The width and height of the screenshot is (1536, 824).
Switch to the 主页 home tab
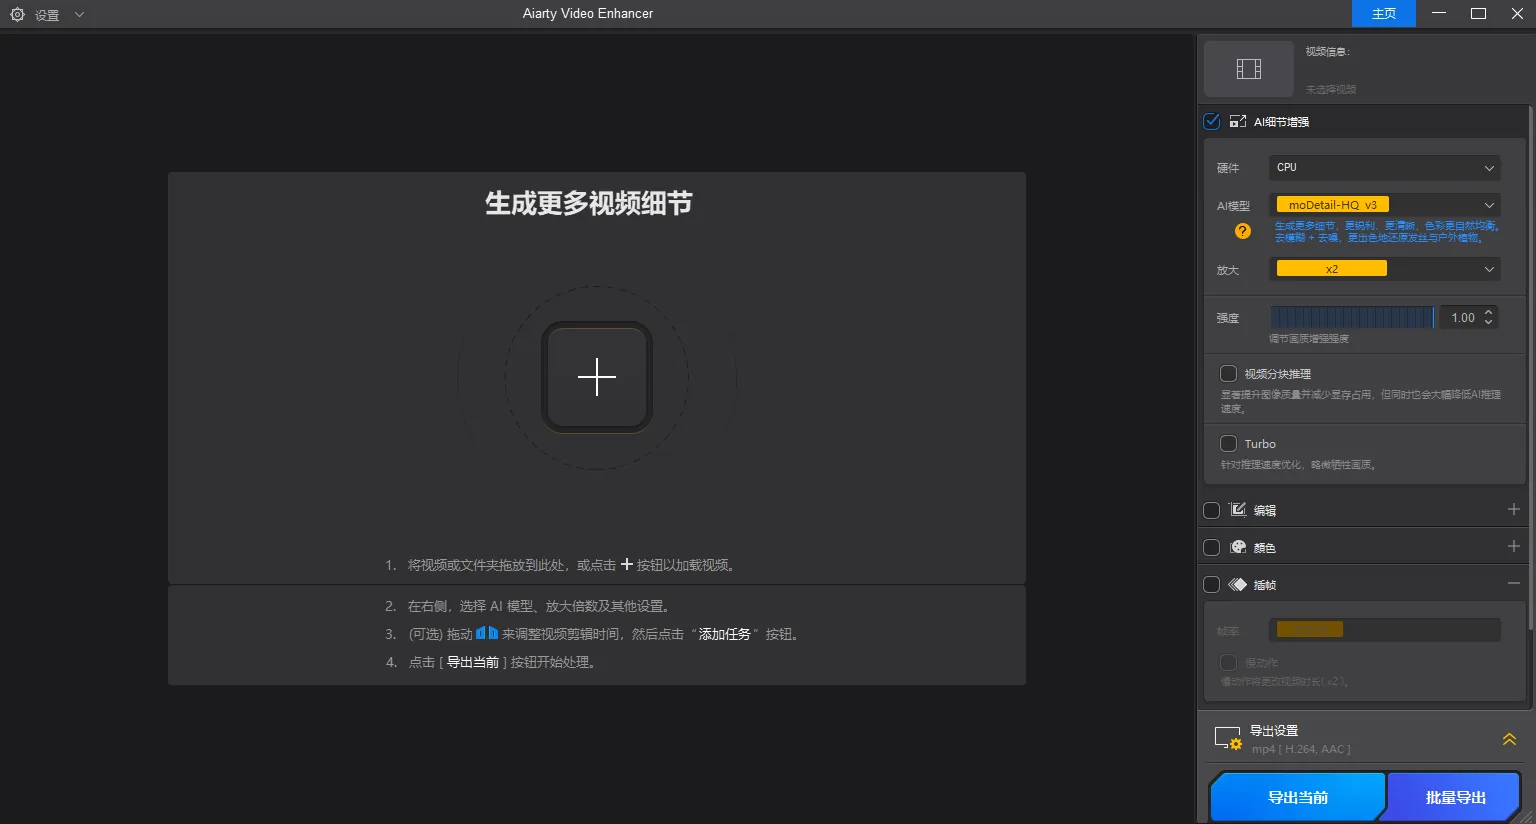pos(1383,14)
